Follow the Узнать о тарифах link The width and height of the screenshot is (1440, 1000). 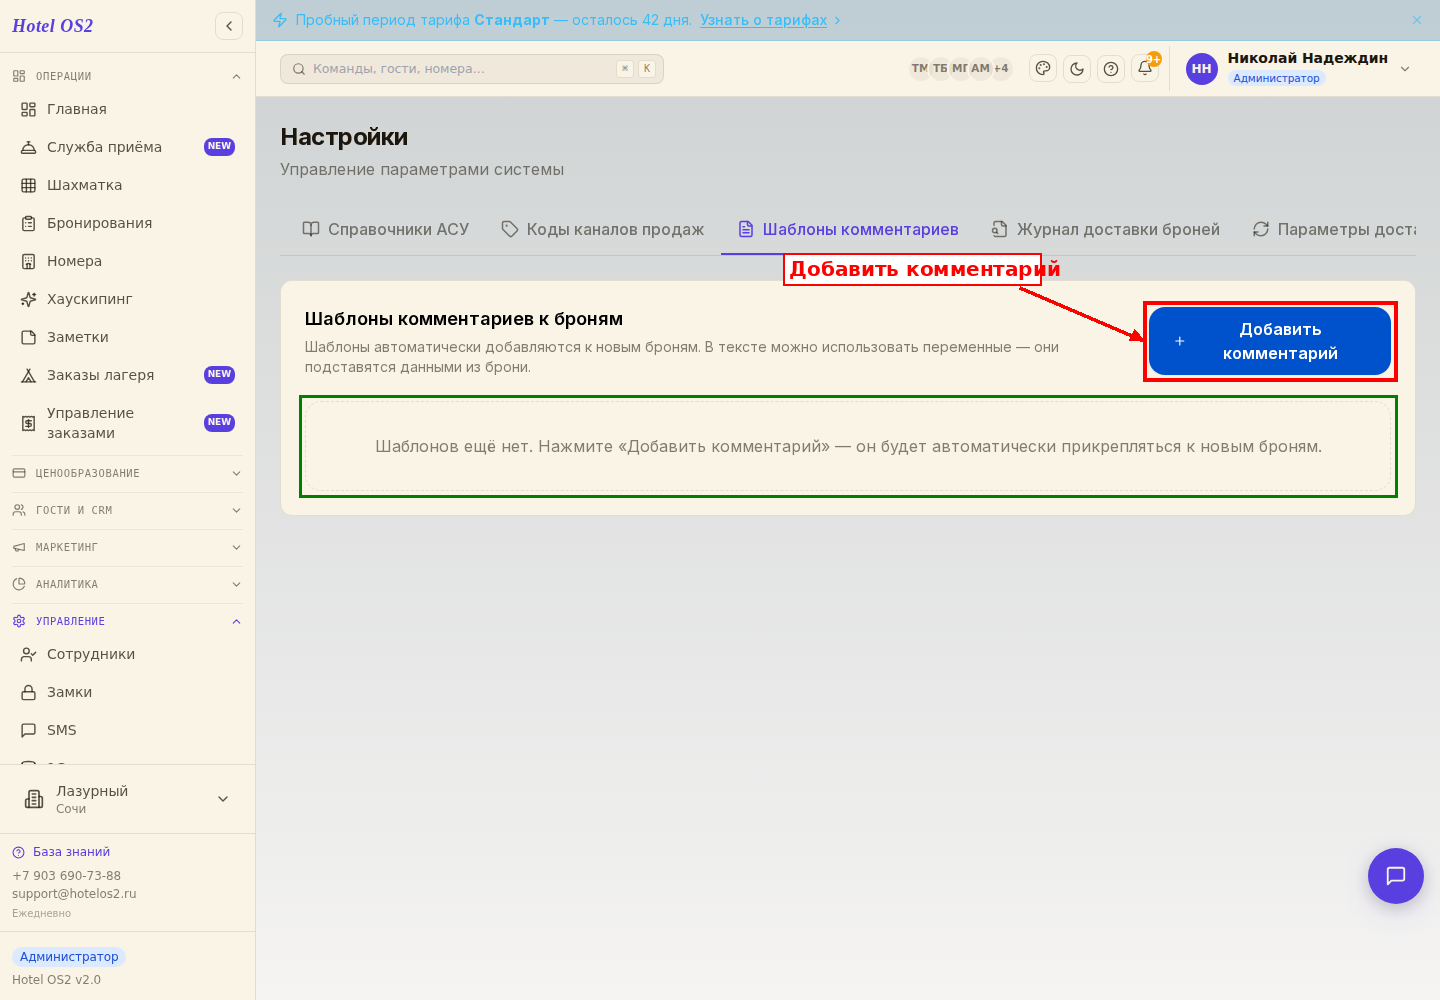pyautogui.click(x=764, y=20)
